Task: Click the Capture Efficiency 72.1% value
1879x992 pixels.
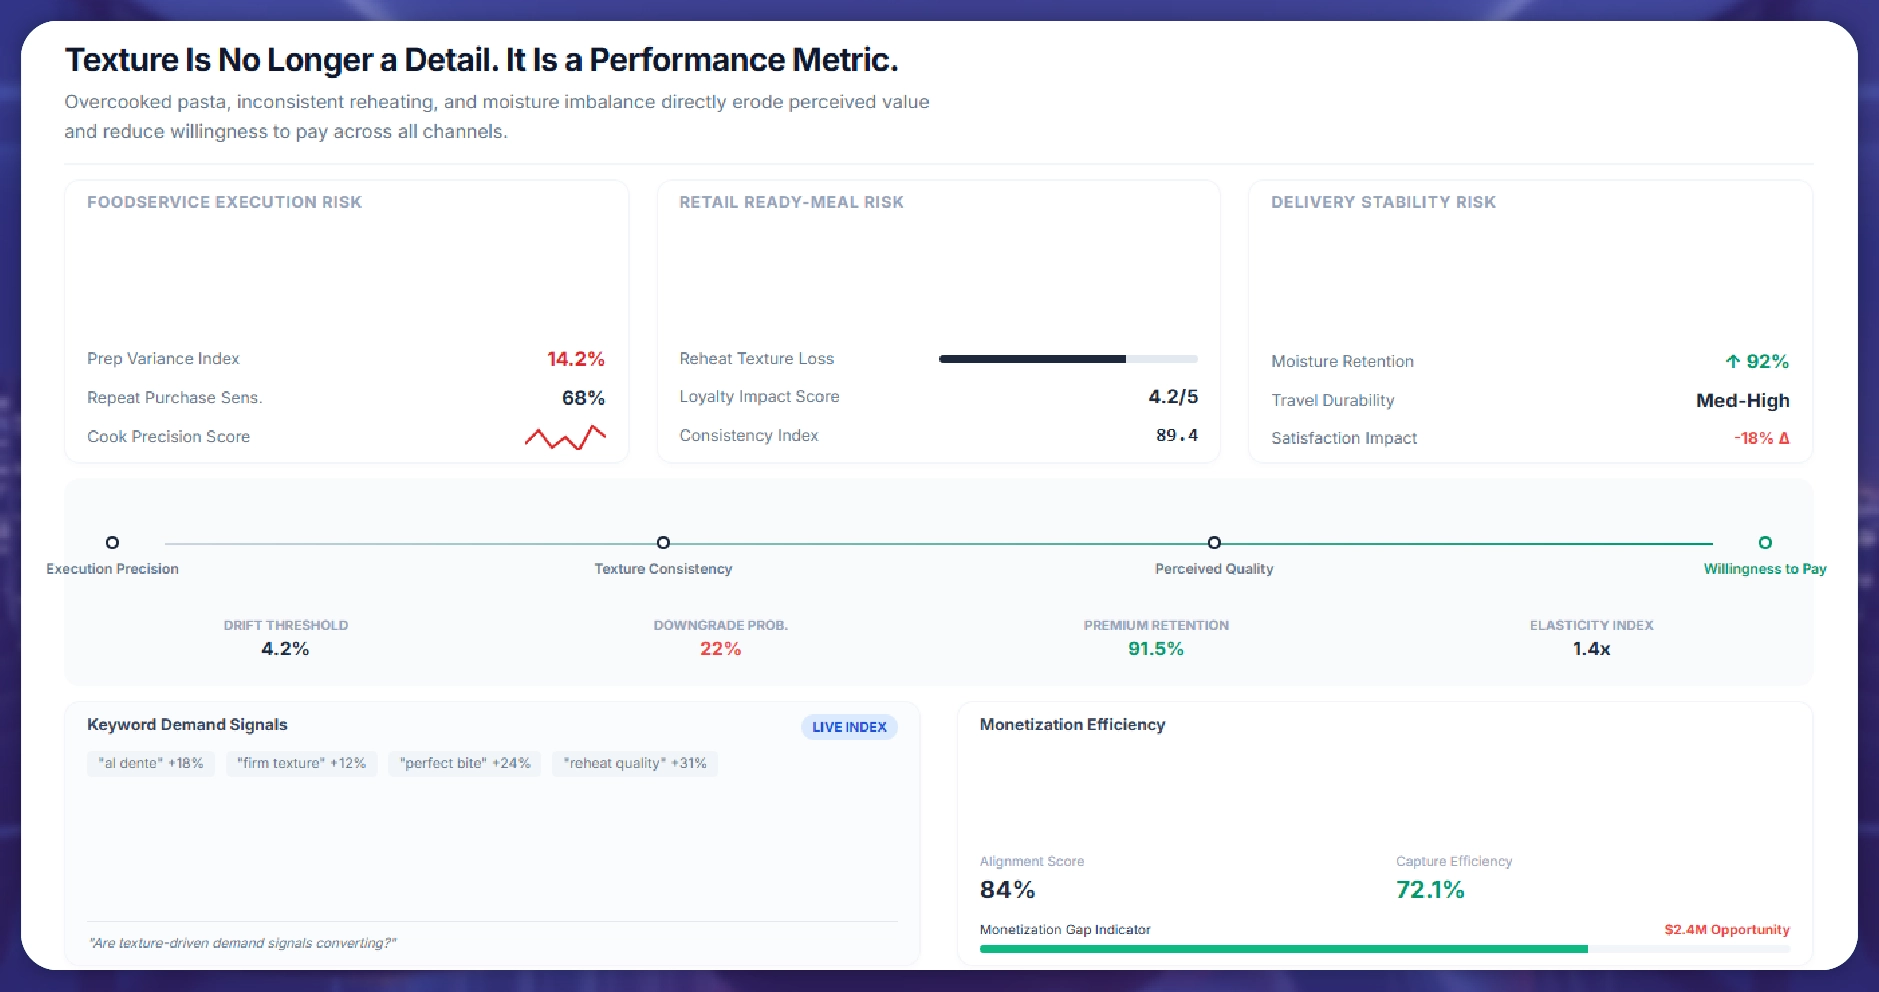Action: point(1430,889)
